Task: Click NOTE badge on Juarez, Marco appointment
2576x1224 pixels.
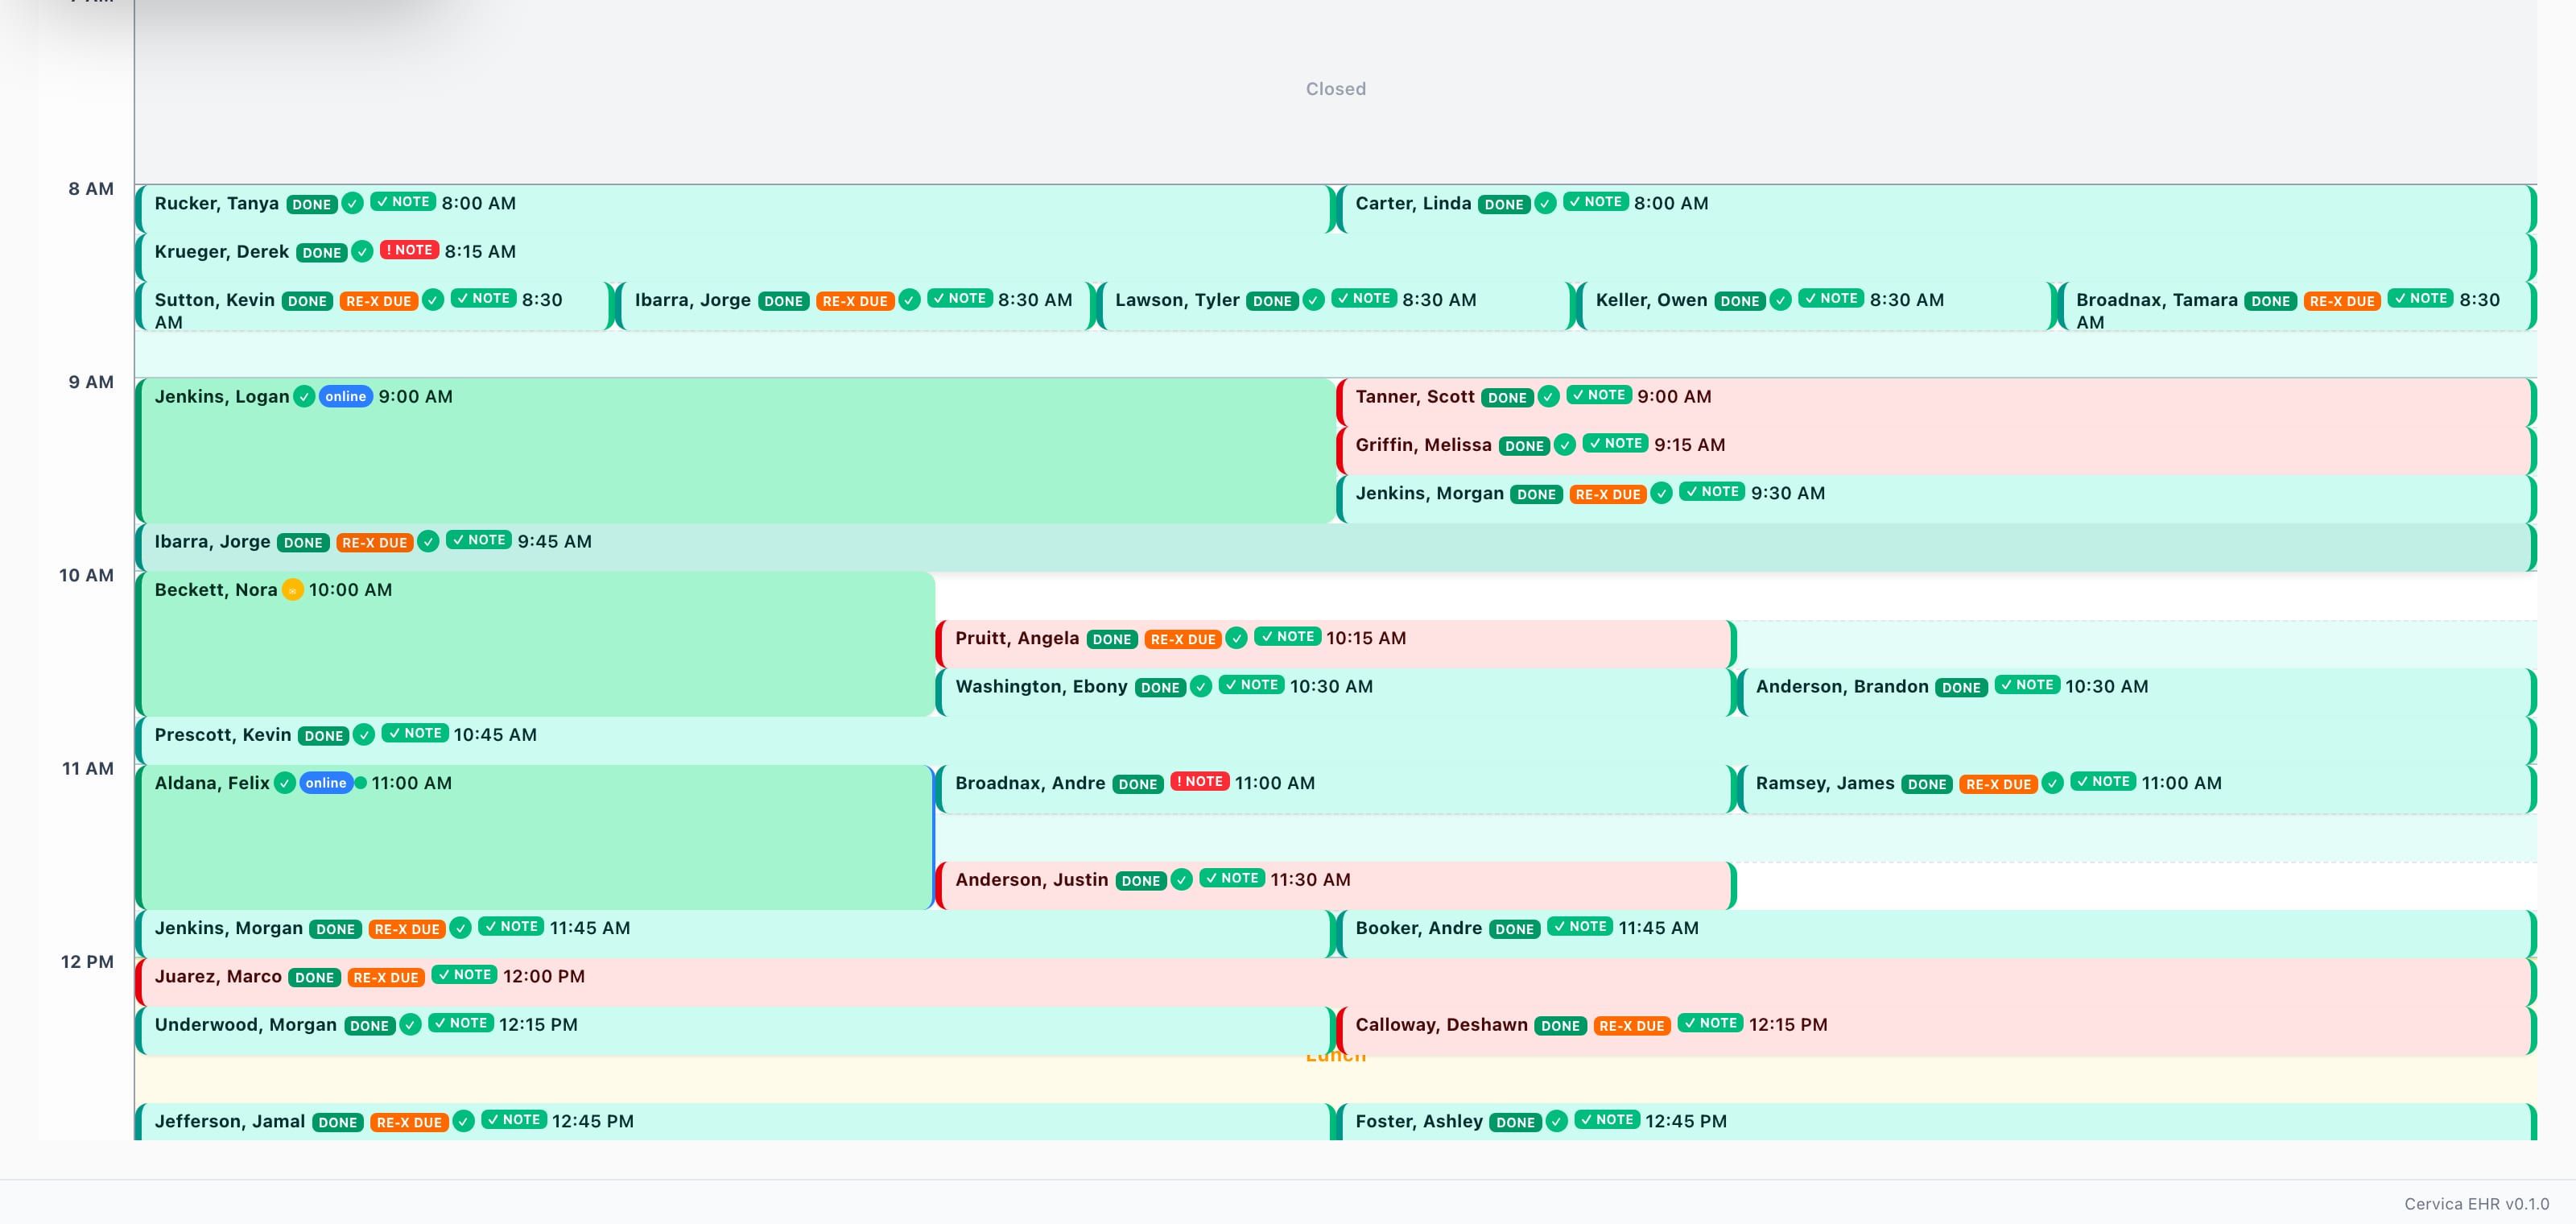Action: coord(464,974)
